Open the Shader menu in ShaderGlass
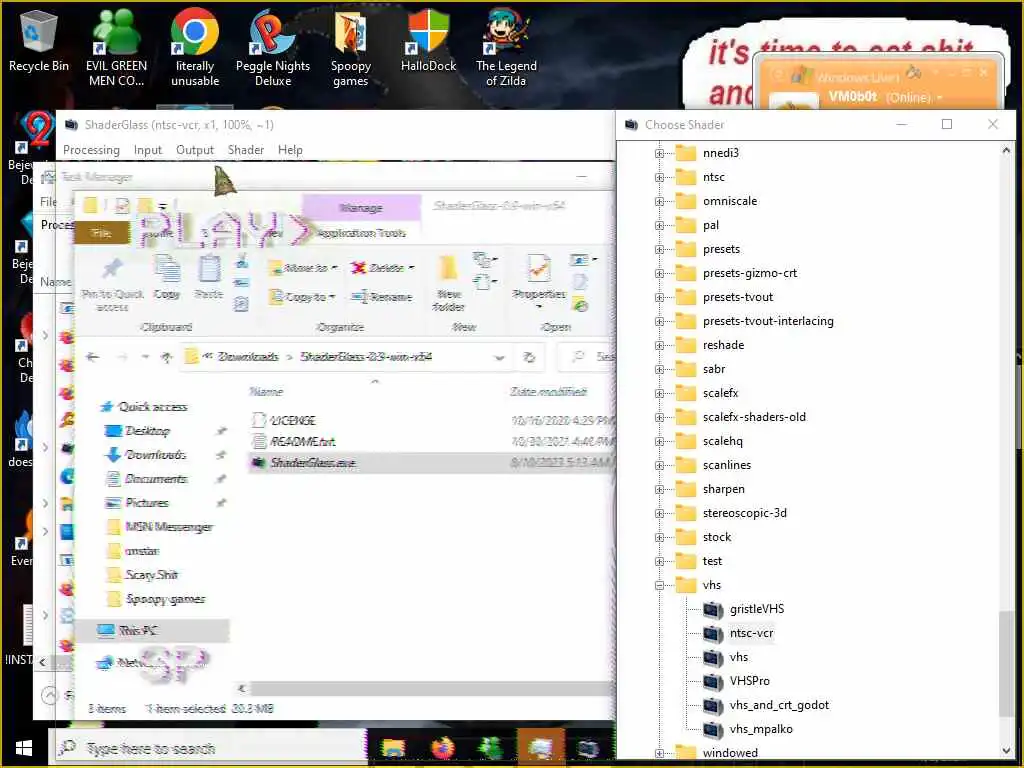 (x=246, y=150)
